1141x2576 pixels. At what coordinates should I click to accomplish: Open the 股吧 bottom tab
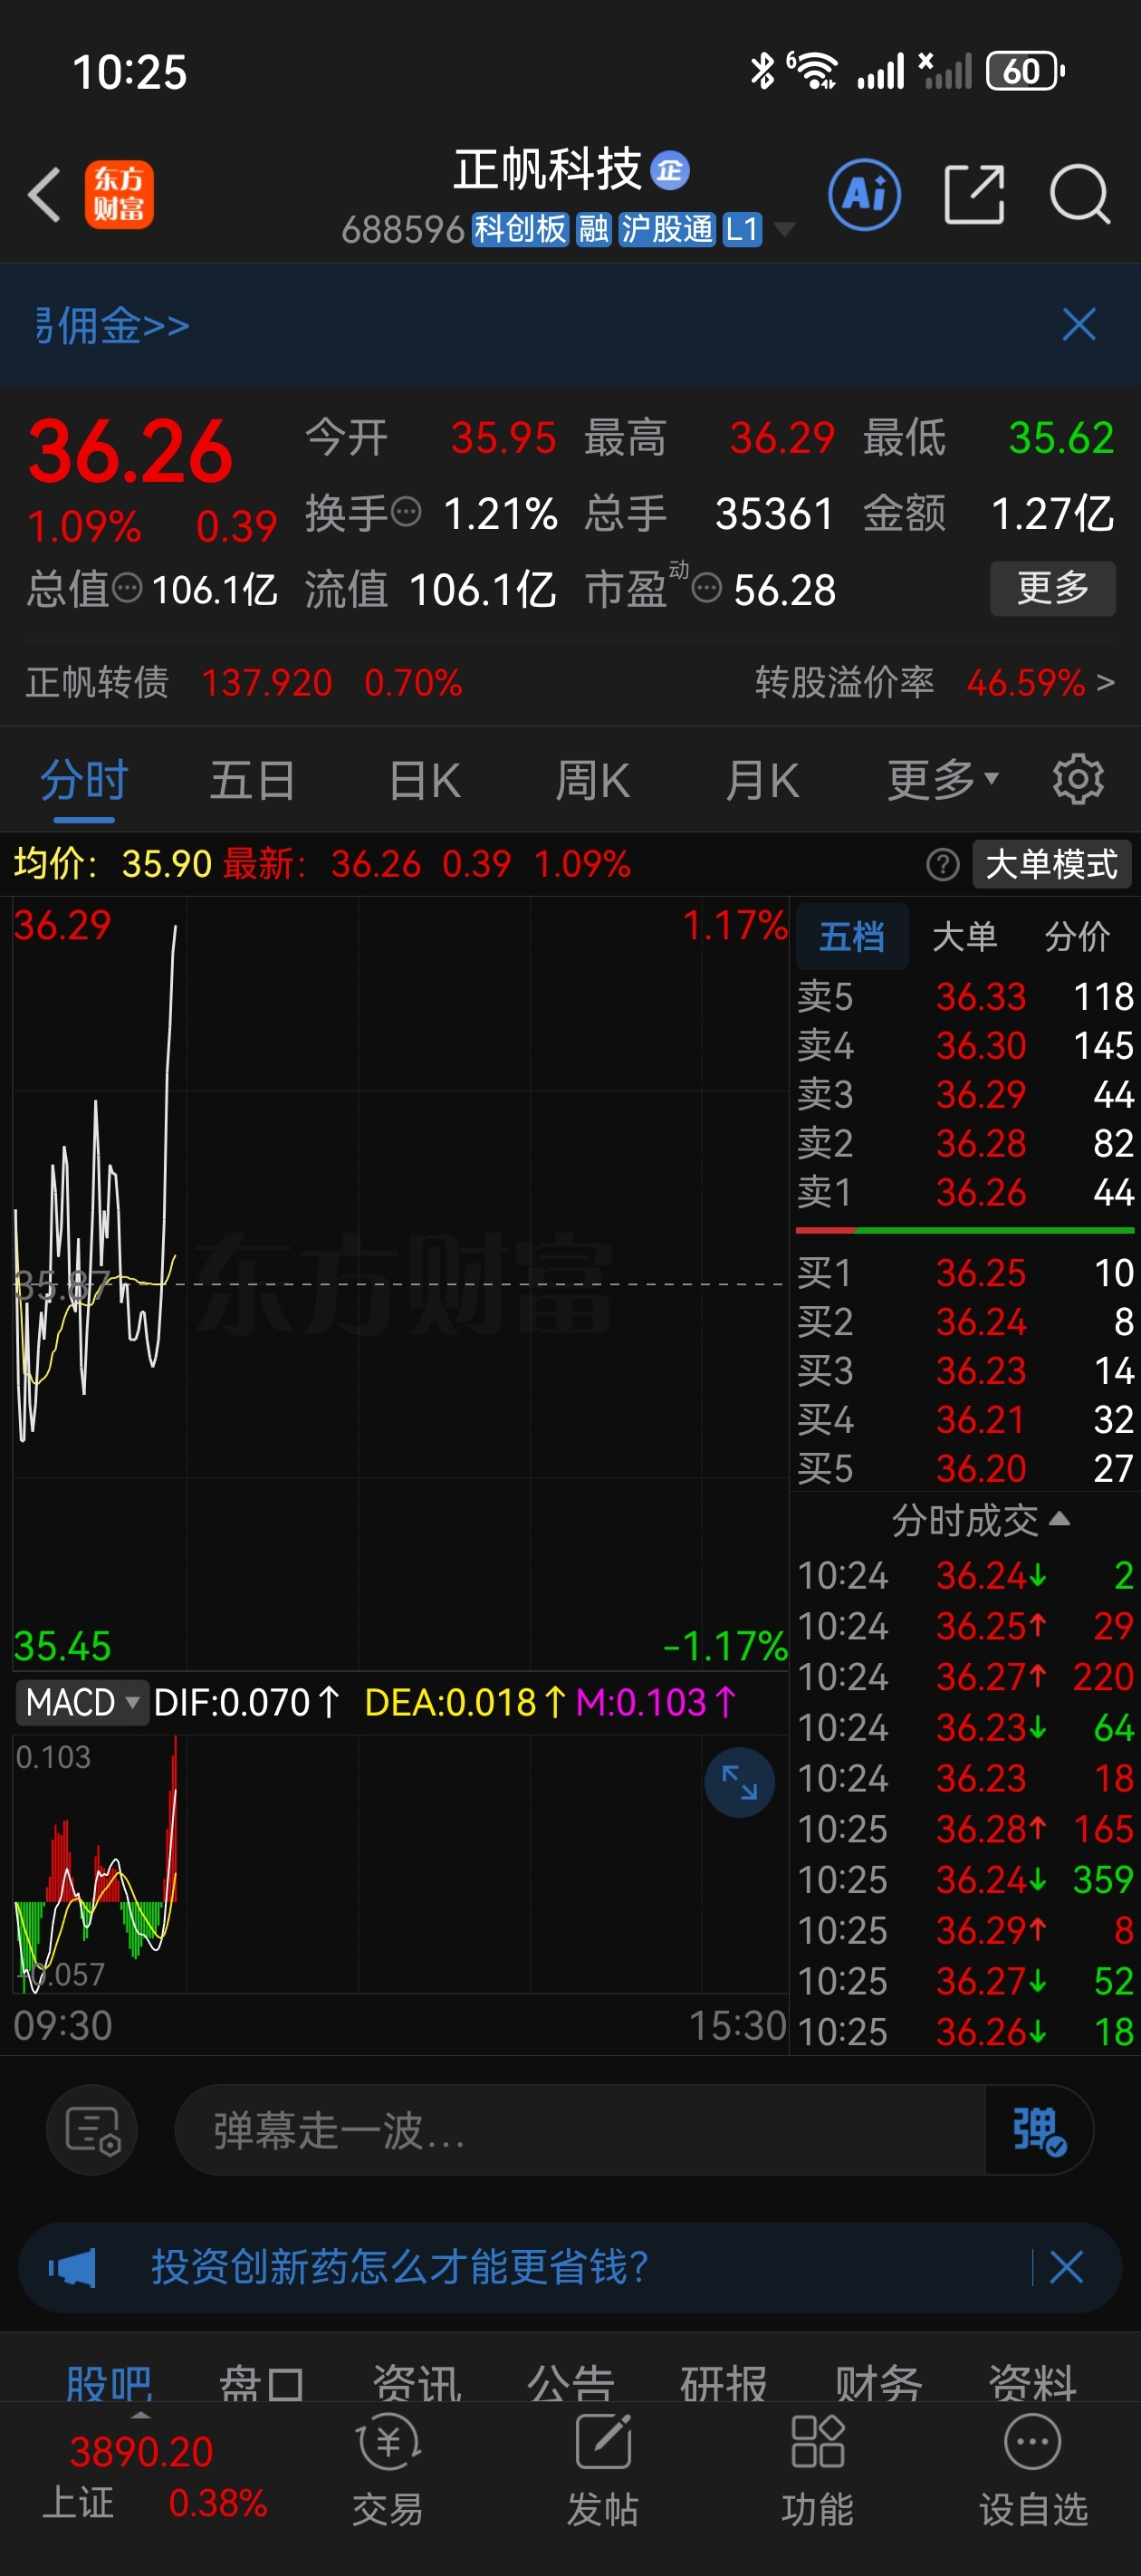(x=109, y=2382)
